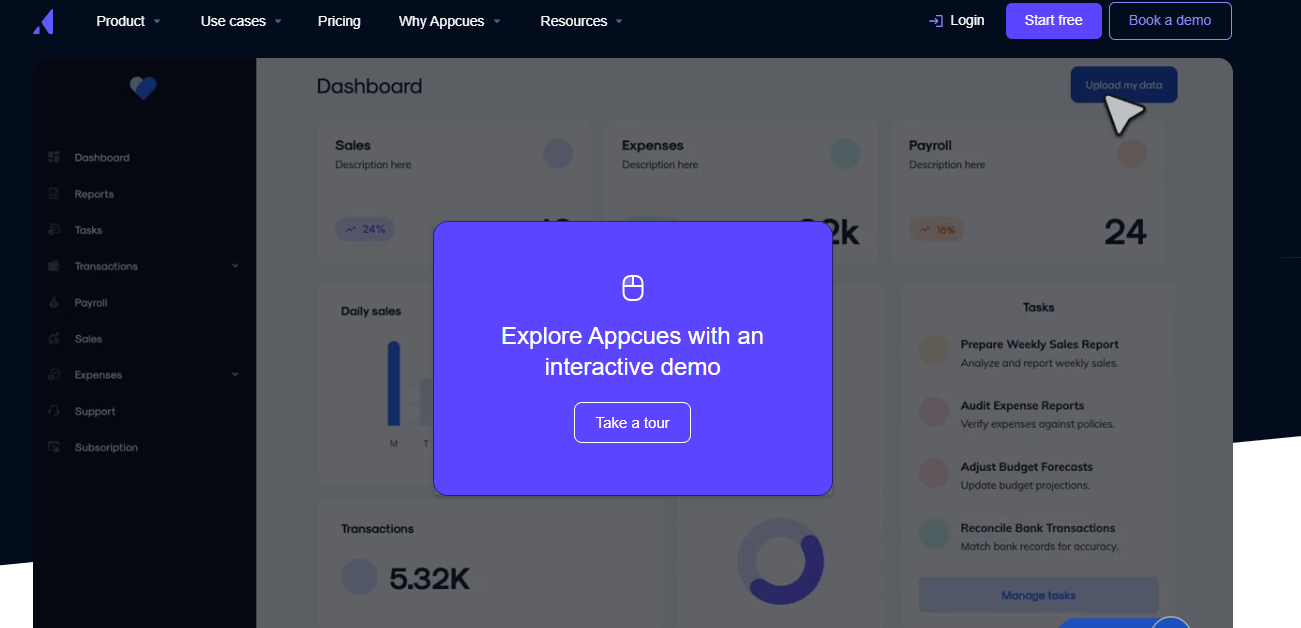Click the pink icon beside Audit Expense Reports

pos(934,412)
